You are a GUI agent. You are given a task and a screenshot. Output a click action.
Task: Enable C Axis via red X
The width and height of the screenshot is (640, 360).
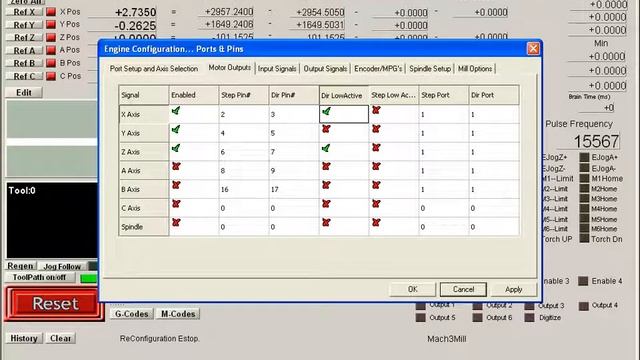click(x=176, y=204)
